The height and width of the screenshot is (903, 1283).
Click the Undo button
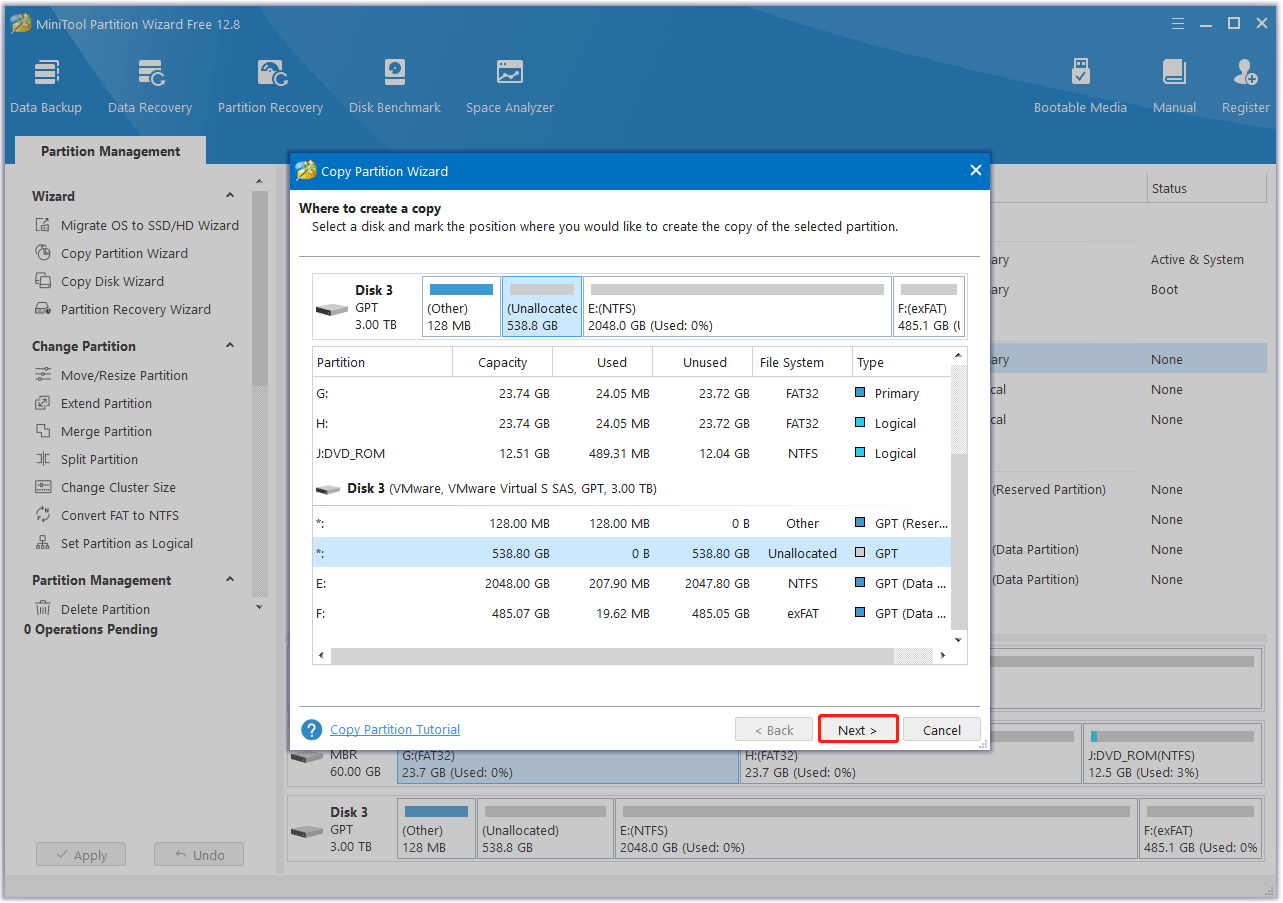pyautogui.click(x=199, y=855)
